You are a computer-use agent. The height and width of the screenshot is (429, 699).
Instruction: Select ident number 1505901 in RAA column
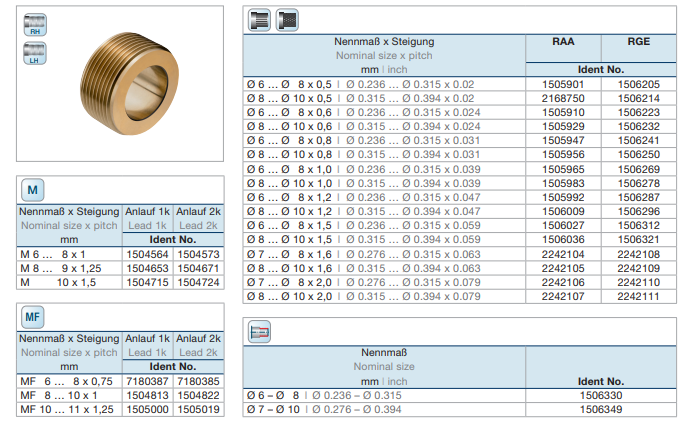click(x=563, y=84)
